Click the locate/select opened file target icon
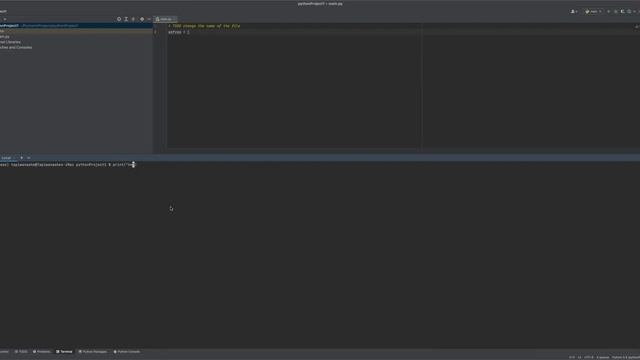640x360 pixels. point(119,19)
